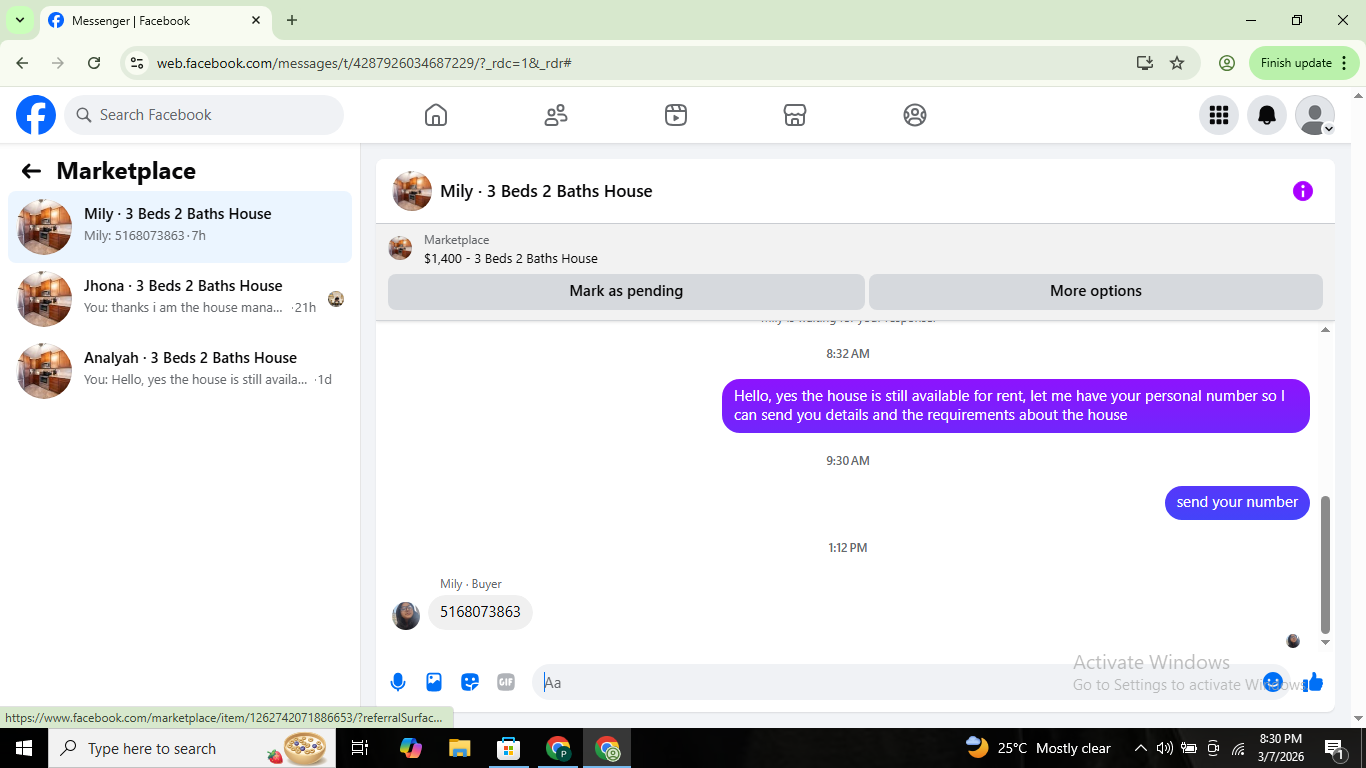This screenshot has width=1366, height=768.
Task: Close the Messenger browser tab
Action: click(x=256, y=20)
